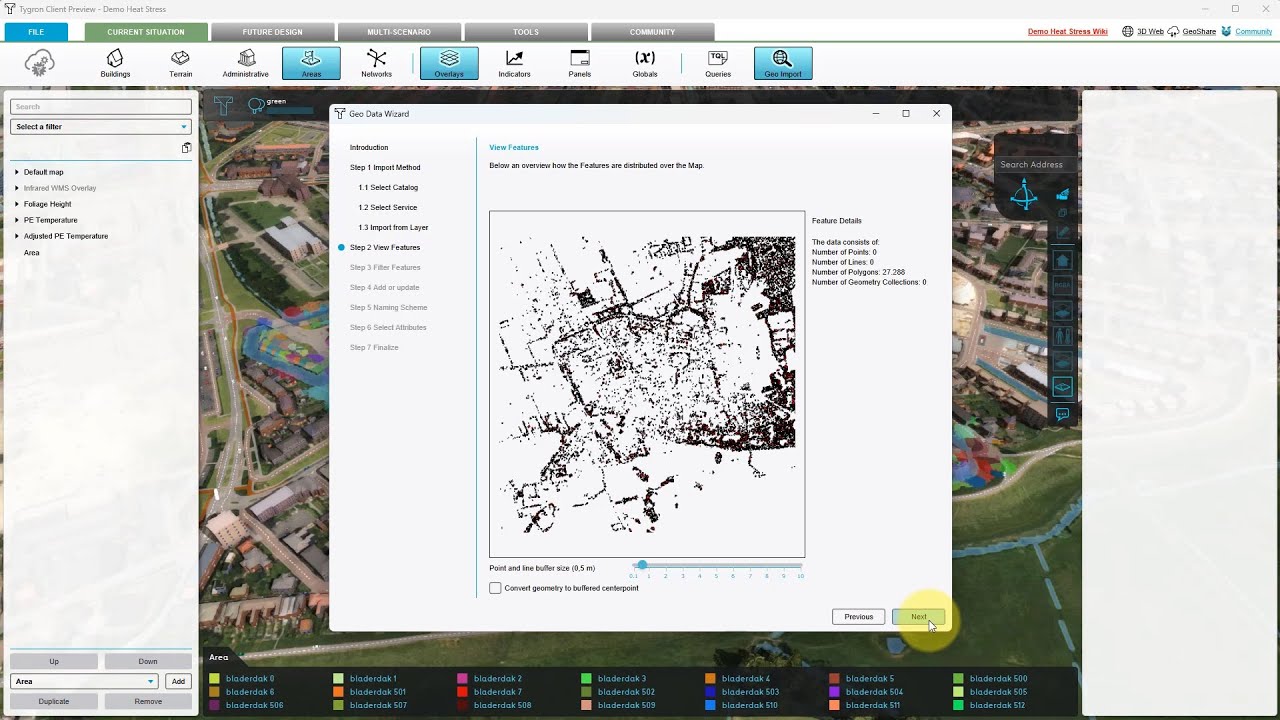Open the chat bubble icon in map toolbar

point(1062,413)
